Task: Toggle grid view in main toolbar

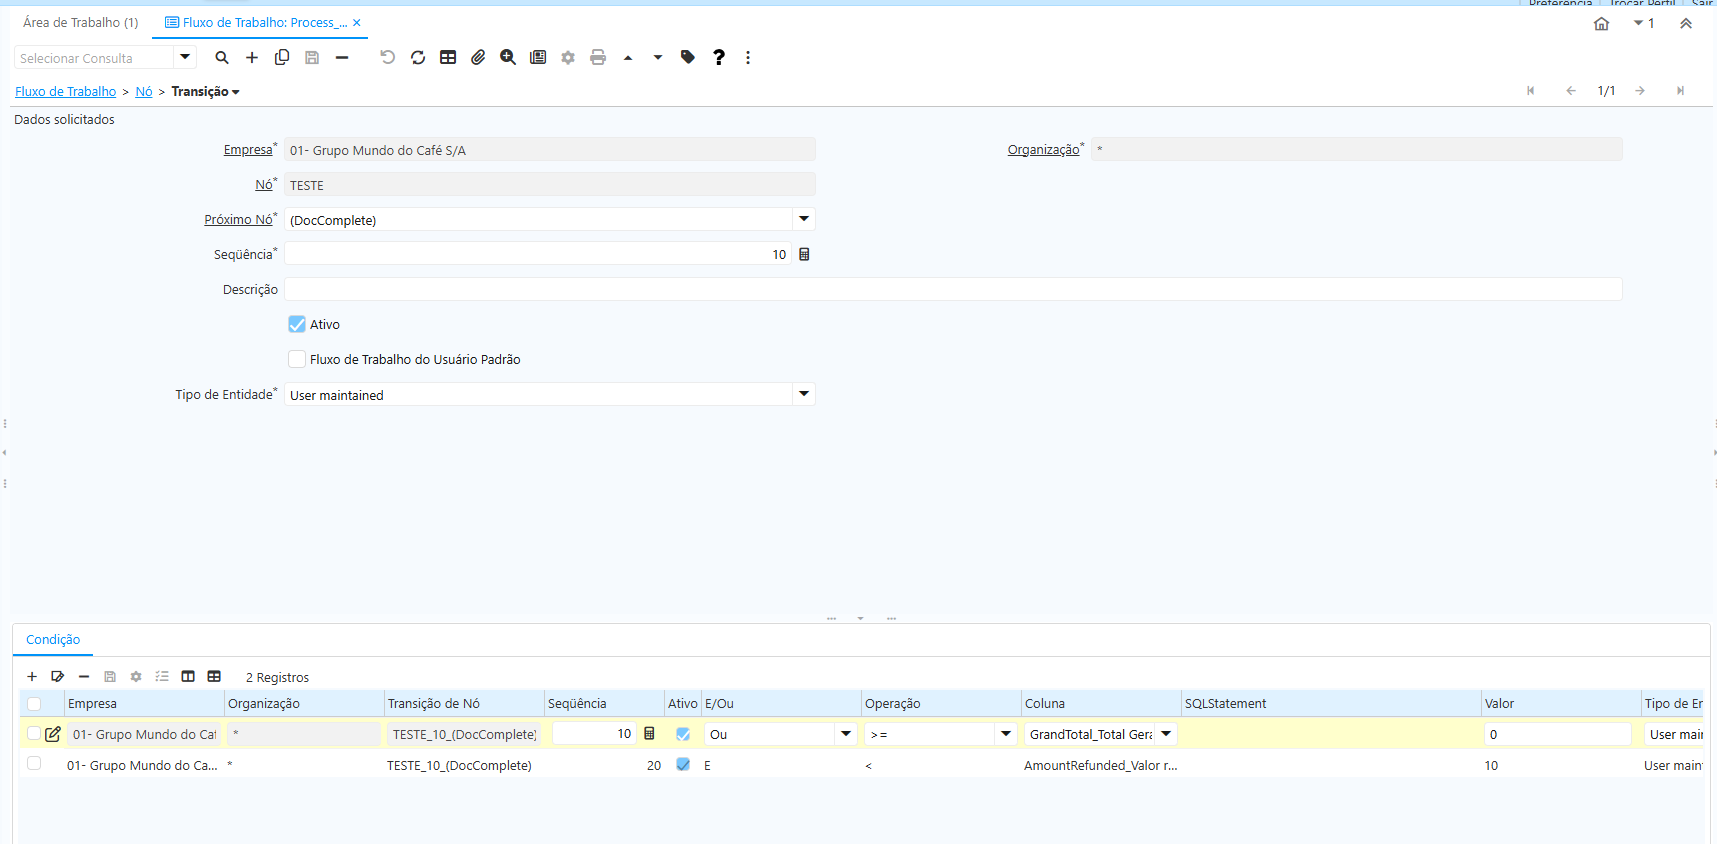Action: [x=448, y=58]
